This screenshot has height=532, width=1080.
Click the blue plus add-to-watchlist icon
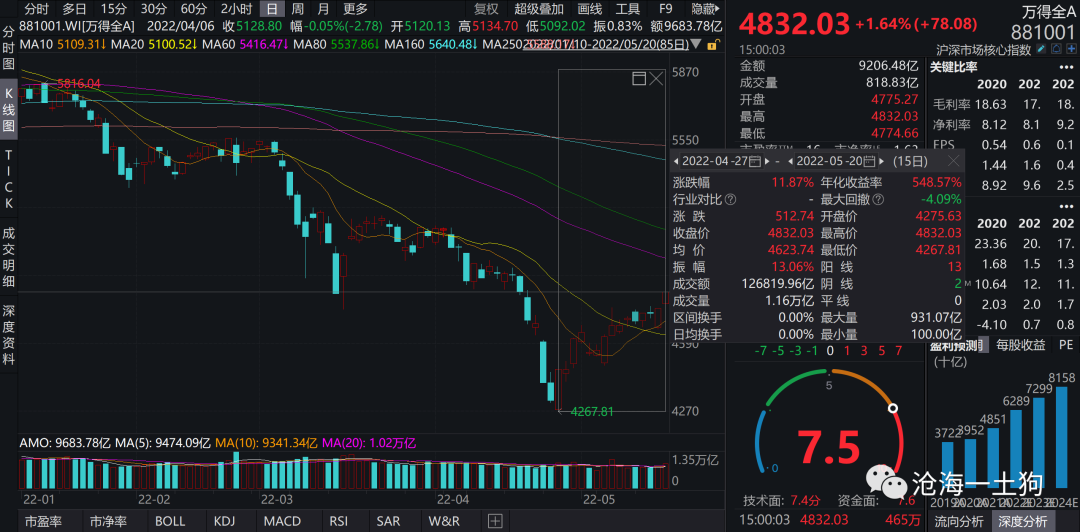pos(1072,50)
